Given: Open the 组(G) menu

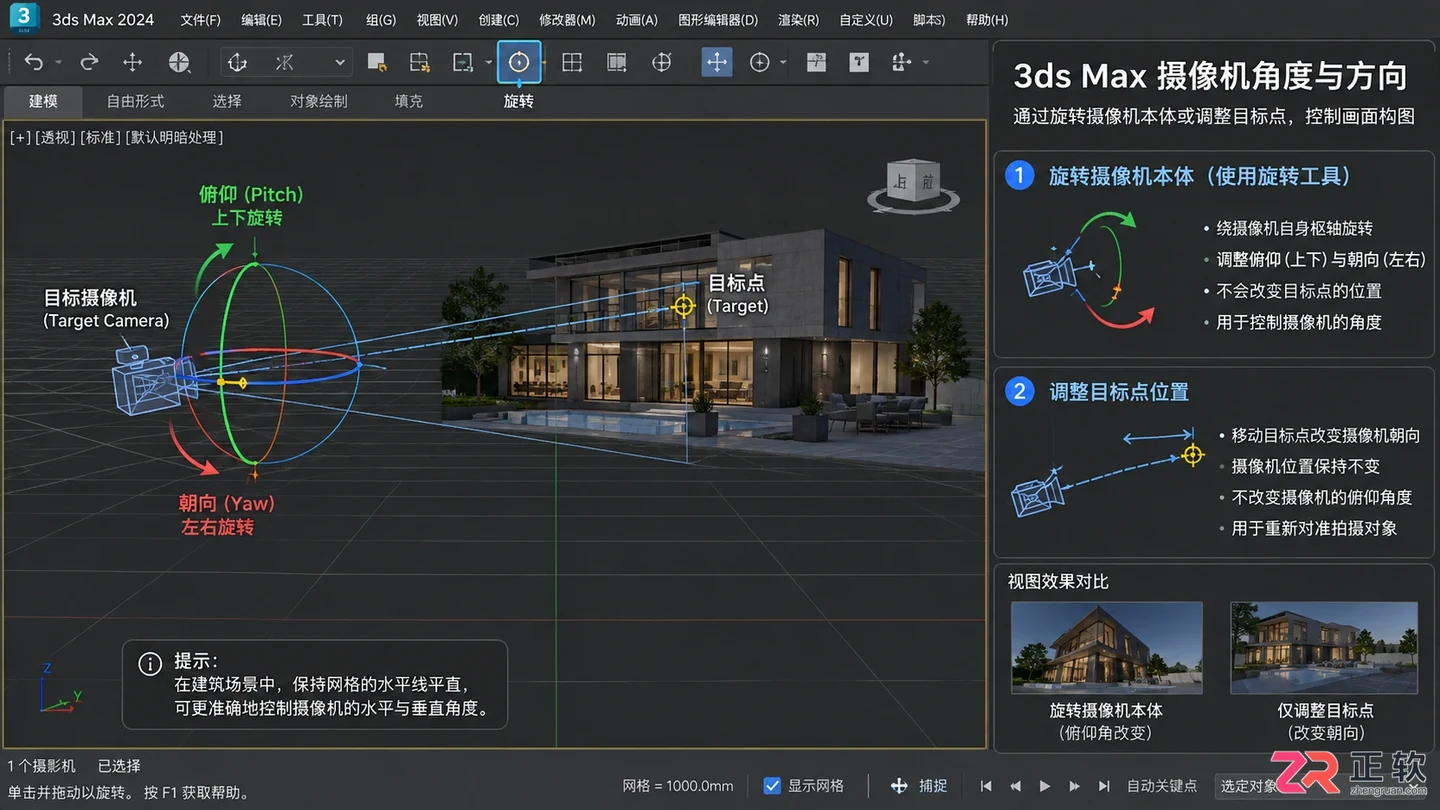Looking at the screenshot, I should coord(381,20).
